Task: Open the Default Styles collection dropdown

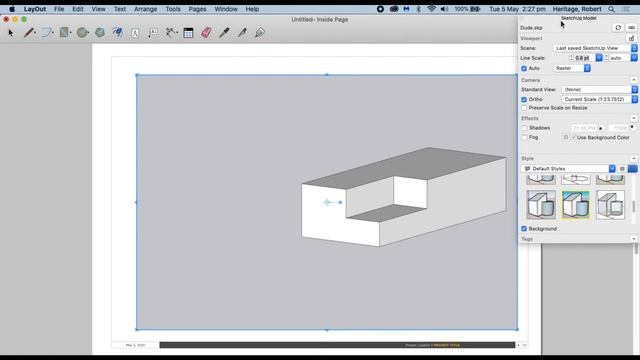Action: pos(569,169)
